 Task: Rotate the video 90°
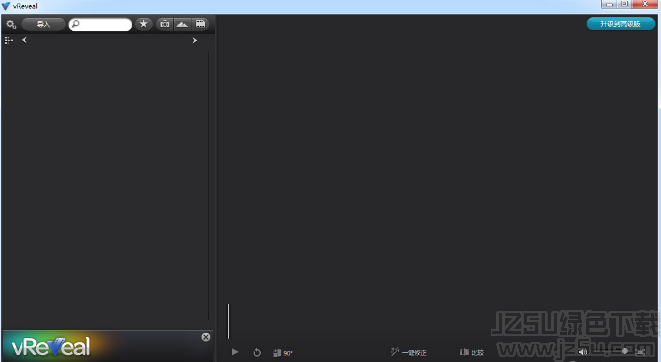click(282, 353)
